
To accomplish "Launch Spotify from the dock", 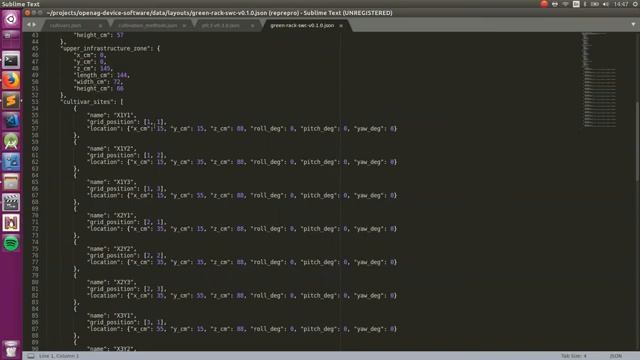I will coord(11,243).
